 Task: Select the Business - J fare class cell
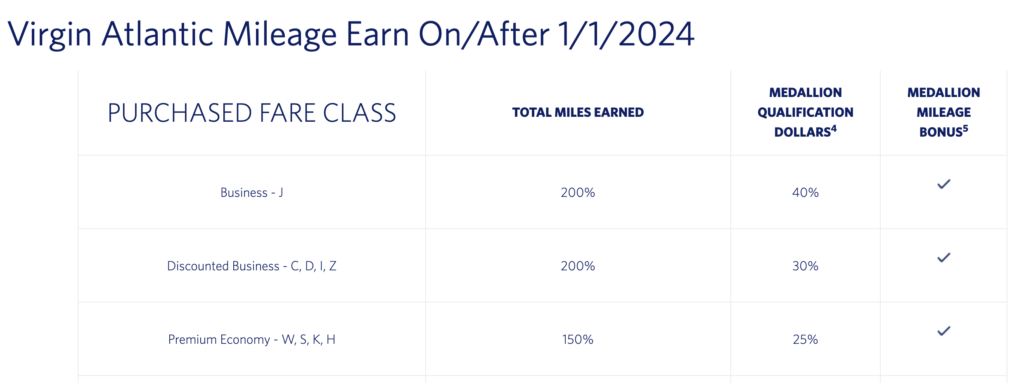pyautogui.click(x=251, y=193)
